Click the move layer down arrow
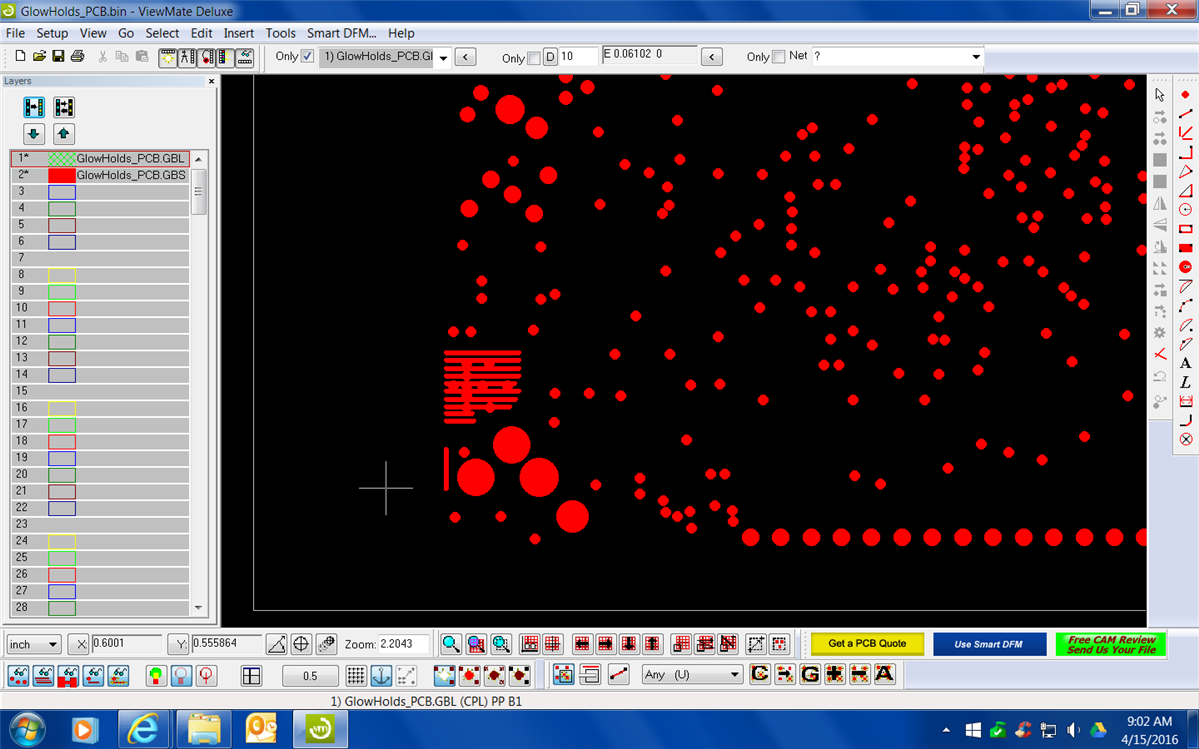This screenshot has width=1199, height=749. [34, 133]
